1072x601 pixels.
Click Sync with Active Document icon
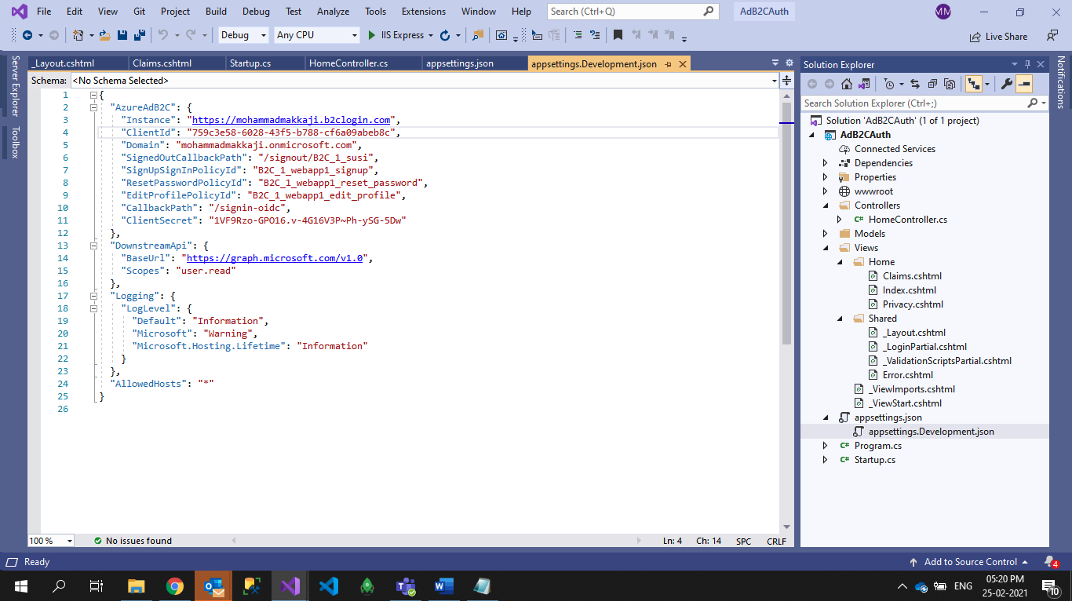(x=916, y=84)
